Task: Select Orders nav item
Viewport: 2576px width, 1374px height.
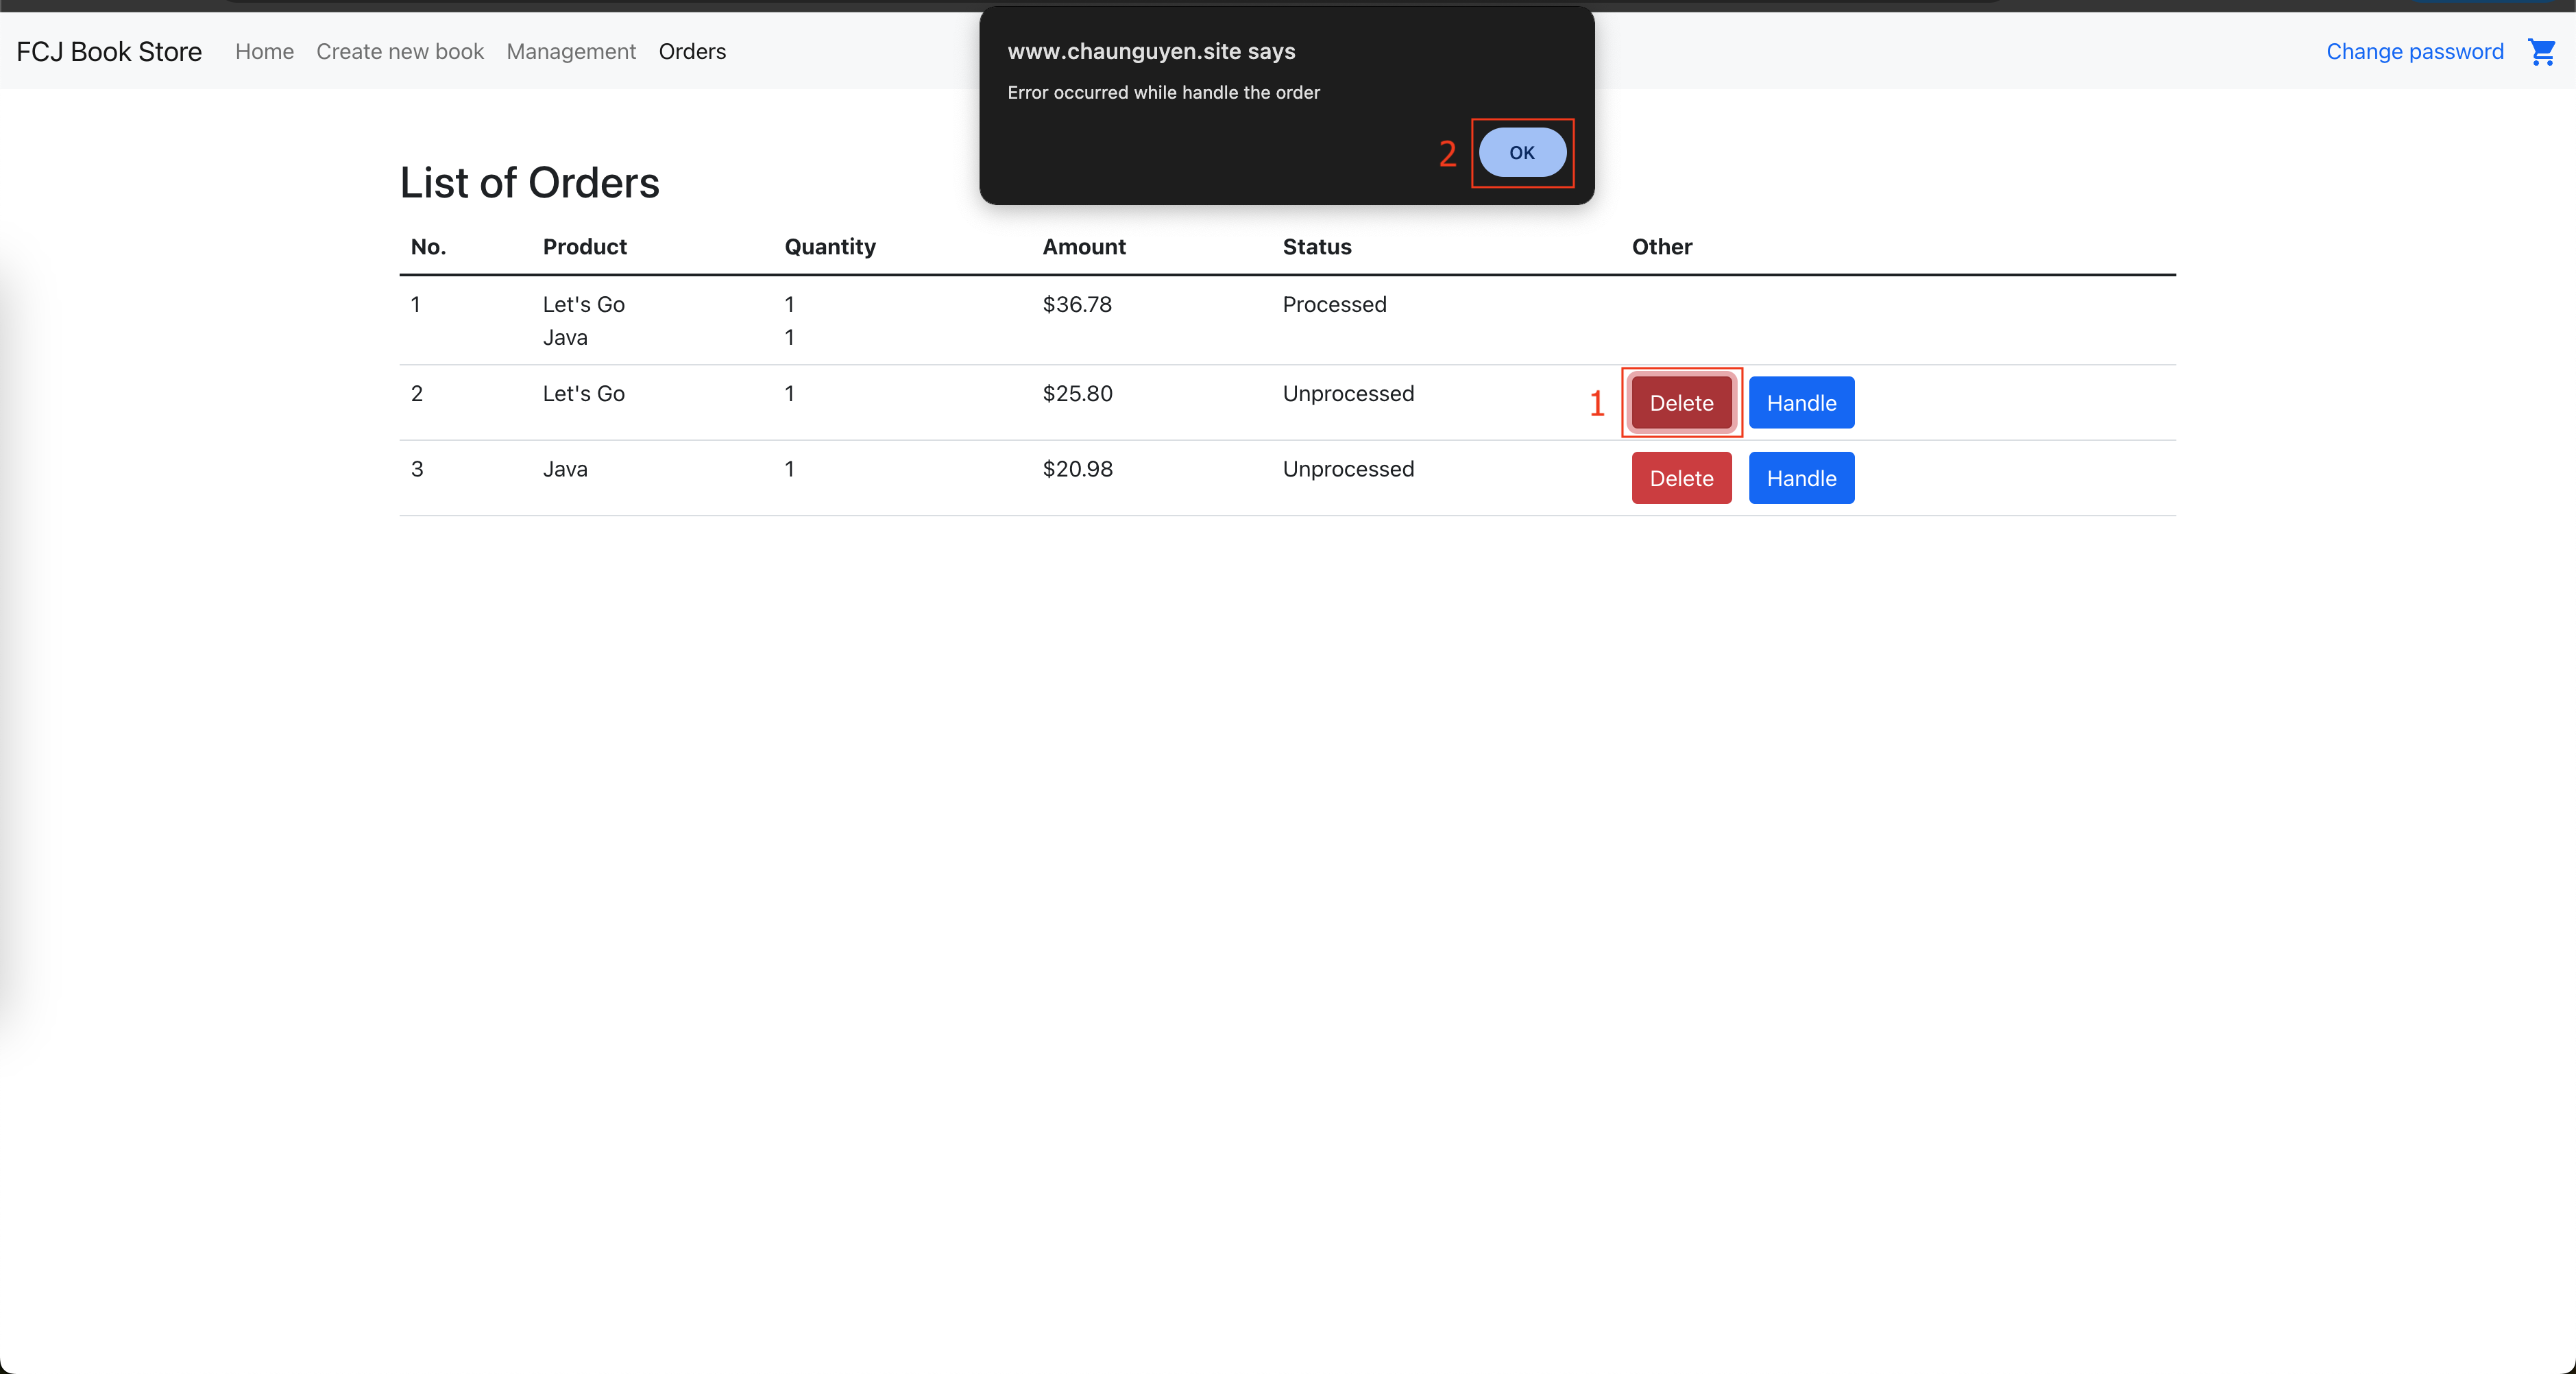Action: click(692, 51)
